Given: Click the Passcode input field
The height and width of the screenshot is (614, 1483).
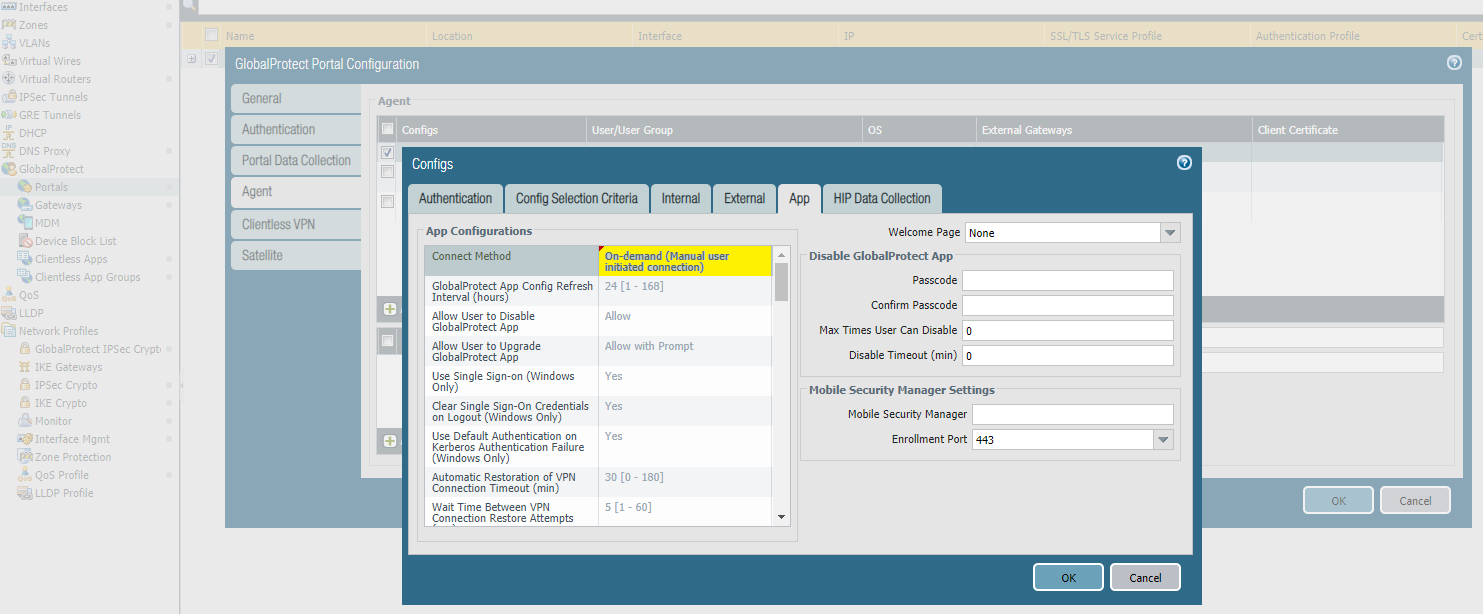Looking at the screenshot, I should point(1067,281).
